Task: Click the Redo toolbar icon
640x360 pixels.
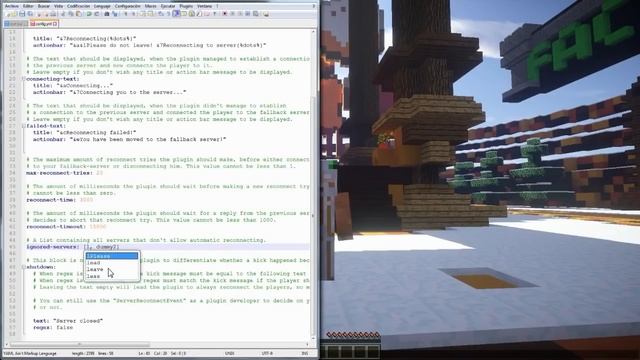Action: (97, 14)
